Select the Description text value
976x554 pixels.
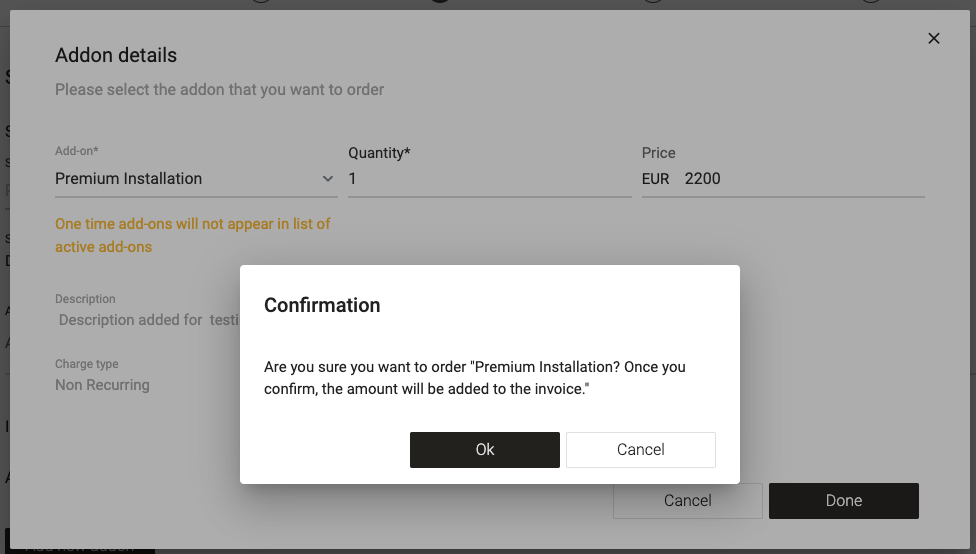coord(147,320)
